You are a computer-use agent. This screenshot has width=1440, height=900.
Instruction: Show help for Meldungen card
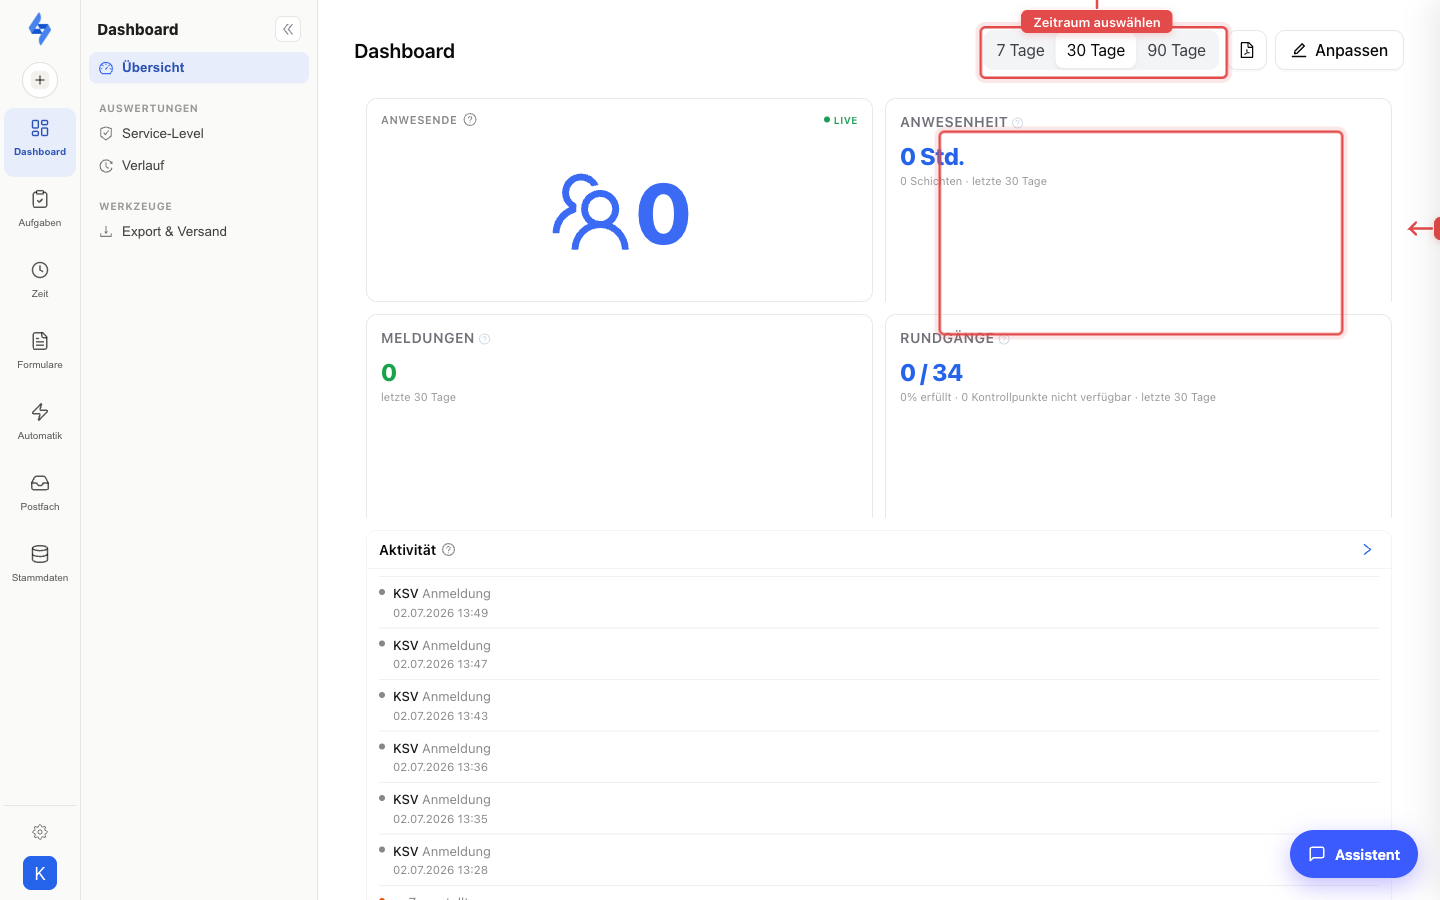tap(485, 339)
